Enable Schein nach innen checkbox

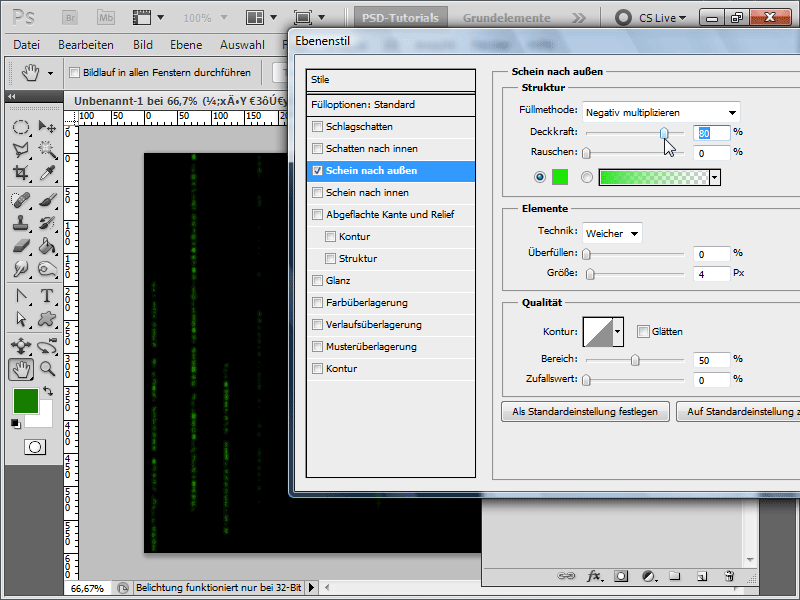coord(317,192)
